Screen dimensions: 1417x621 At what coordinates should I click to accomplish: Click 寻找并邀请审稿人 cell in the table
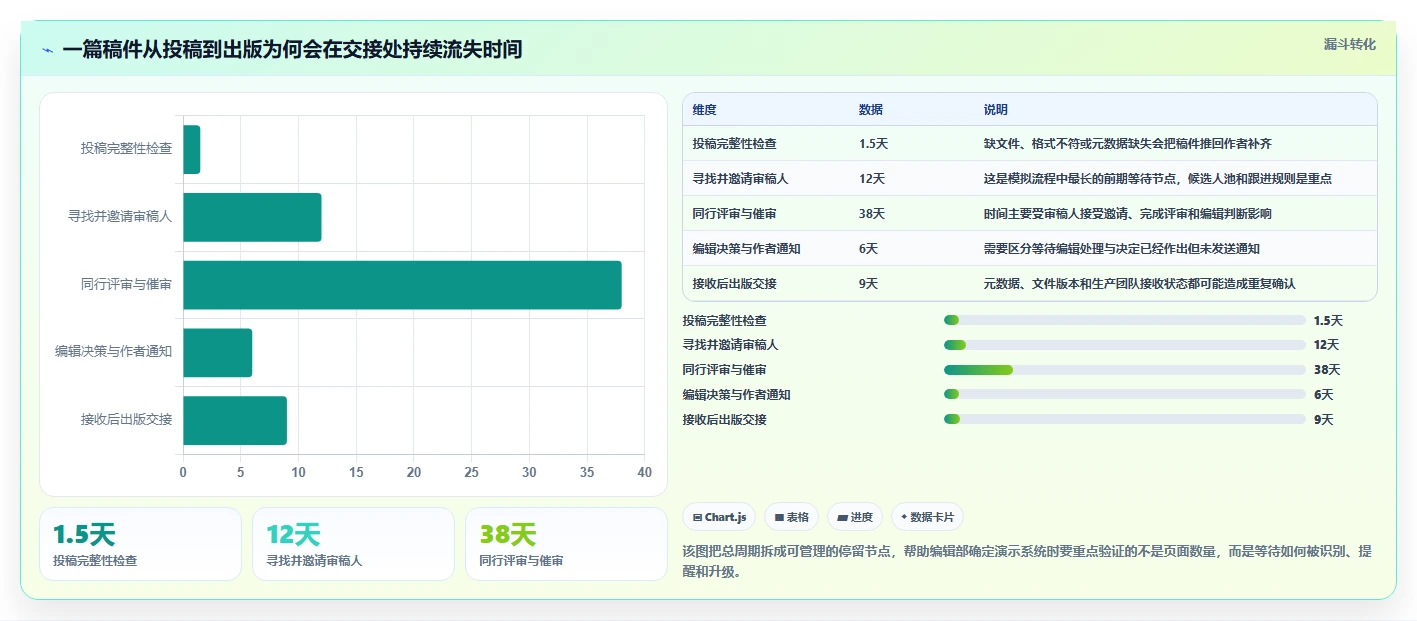click(740, 179)
